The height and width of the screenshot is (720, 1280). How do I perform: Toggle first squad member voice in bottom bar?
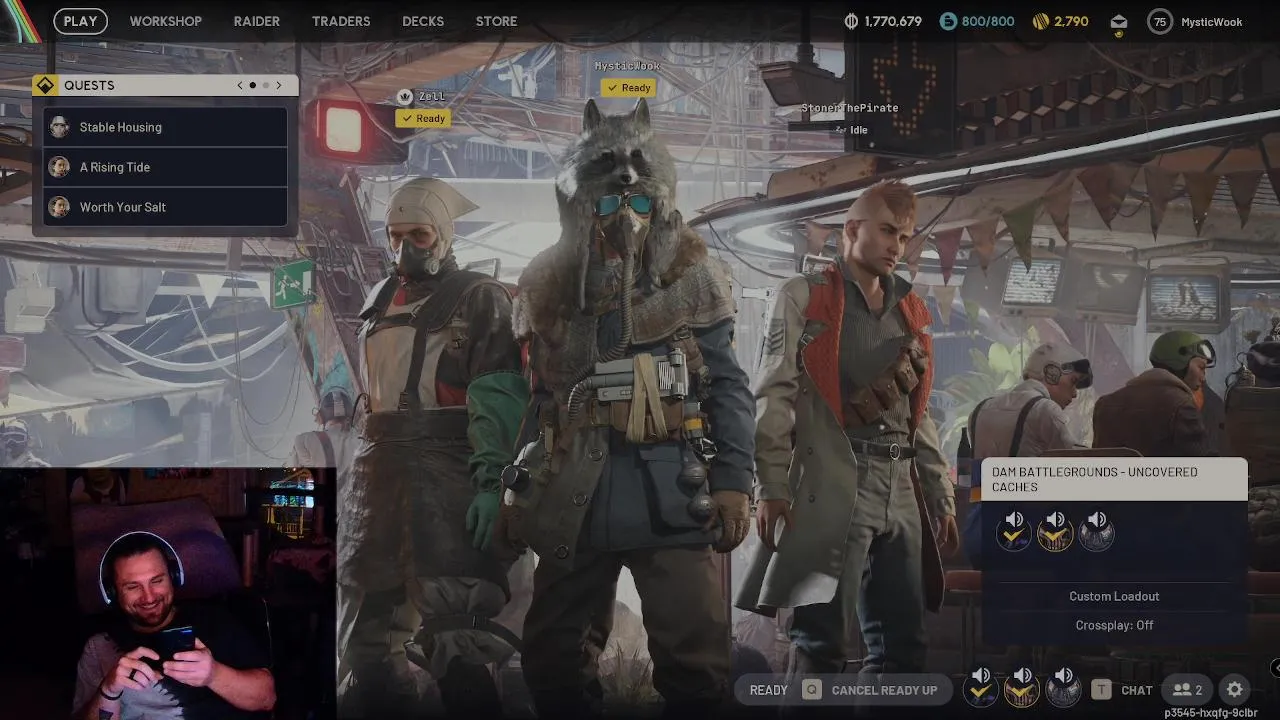click(x=981, y=688)
